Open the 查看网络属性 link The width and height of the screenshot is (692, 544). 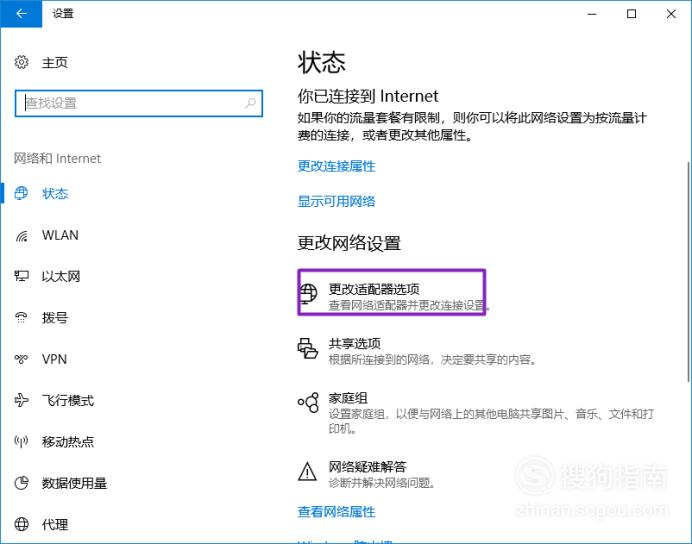click(x=336, y=512)
